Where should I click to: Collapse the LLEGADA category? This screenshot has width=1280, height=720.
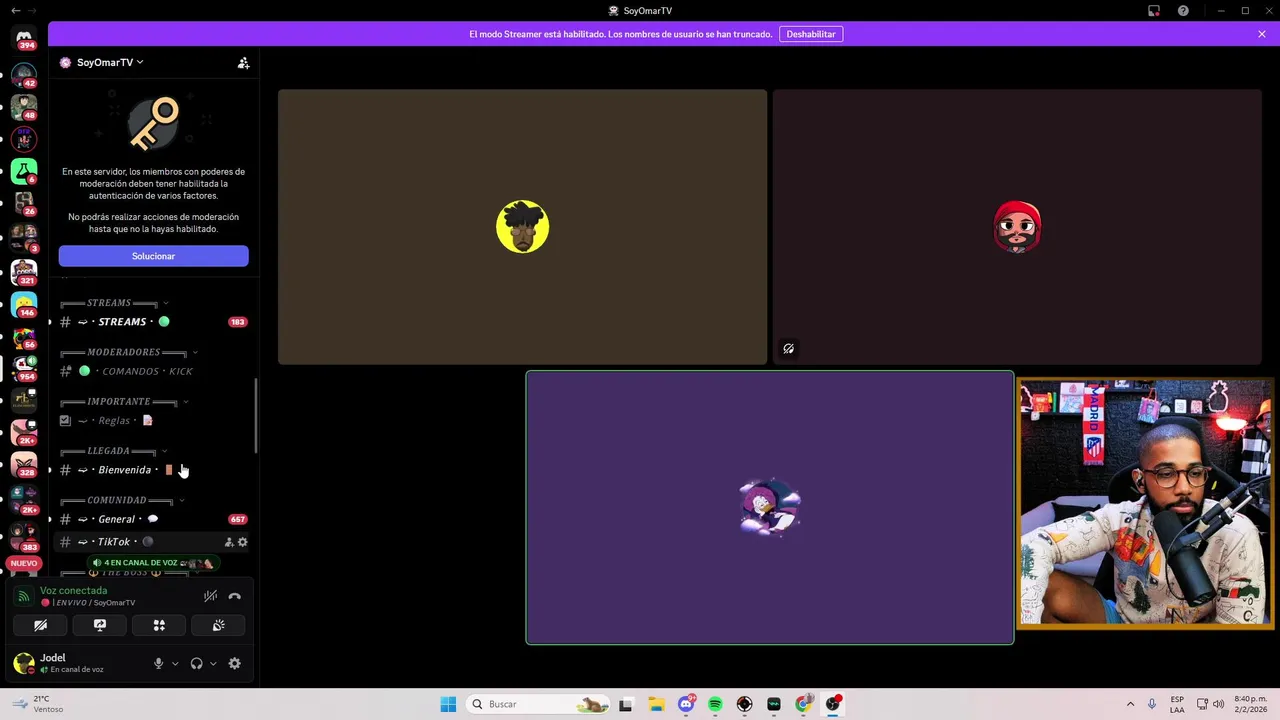[114, 451]
